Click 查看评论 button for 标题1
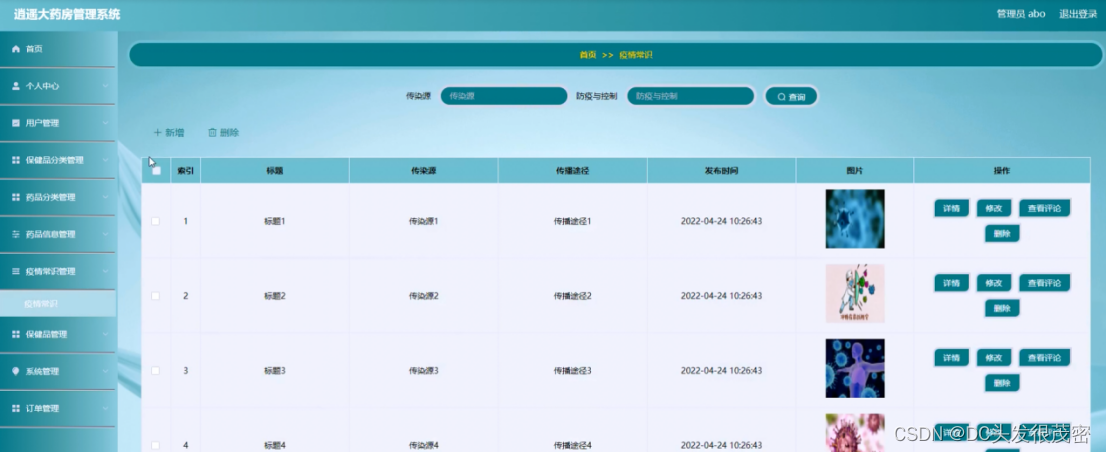Image resolution: width=1106 pixels, height=453 pixels. pos(1045,208)
